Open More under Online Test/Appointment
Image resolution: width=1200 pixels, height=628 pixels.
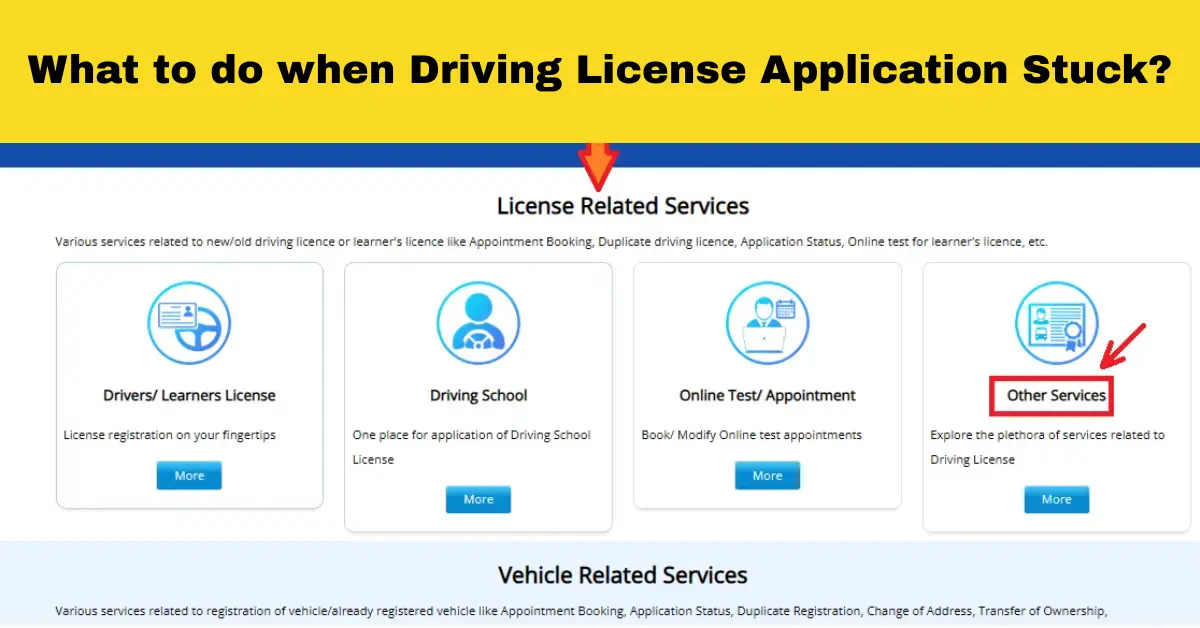coord(767,476)
